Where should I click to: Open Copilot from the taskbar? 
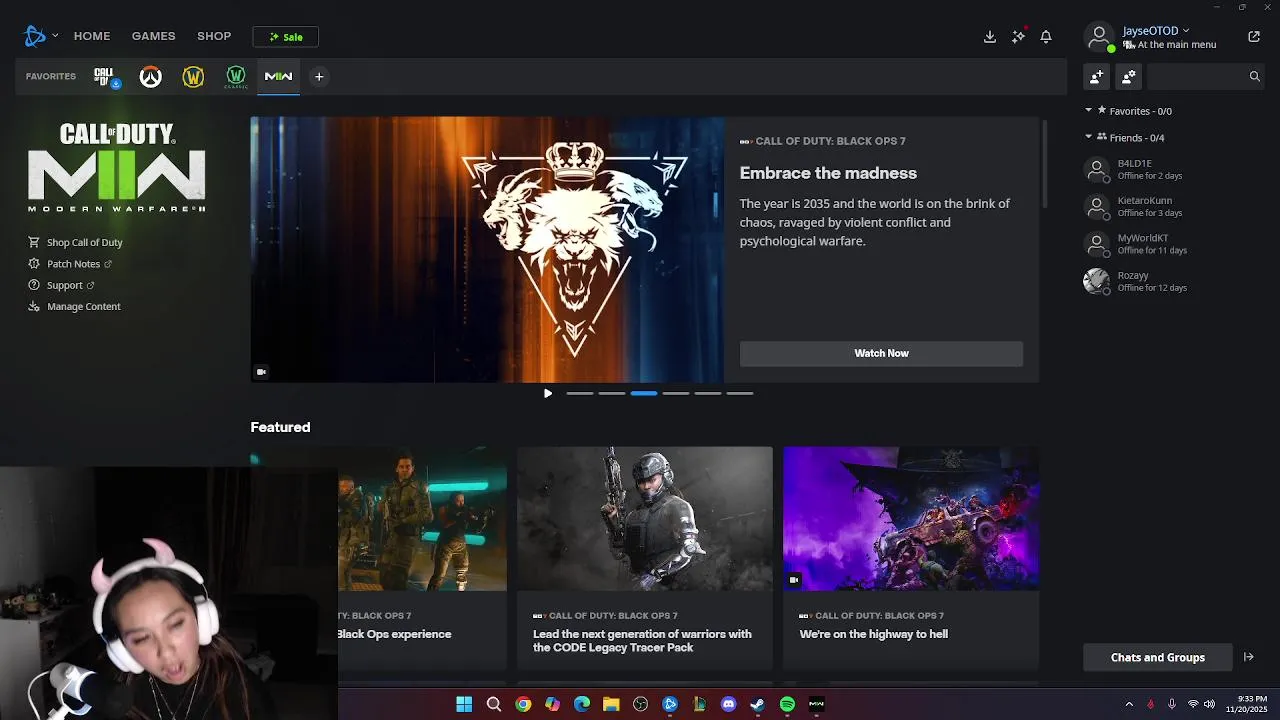pyautogui.click(x=552, y=704)
